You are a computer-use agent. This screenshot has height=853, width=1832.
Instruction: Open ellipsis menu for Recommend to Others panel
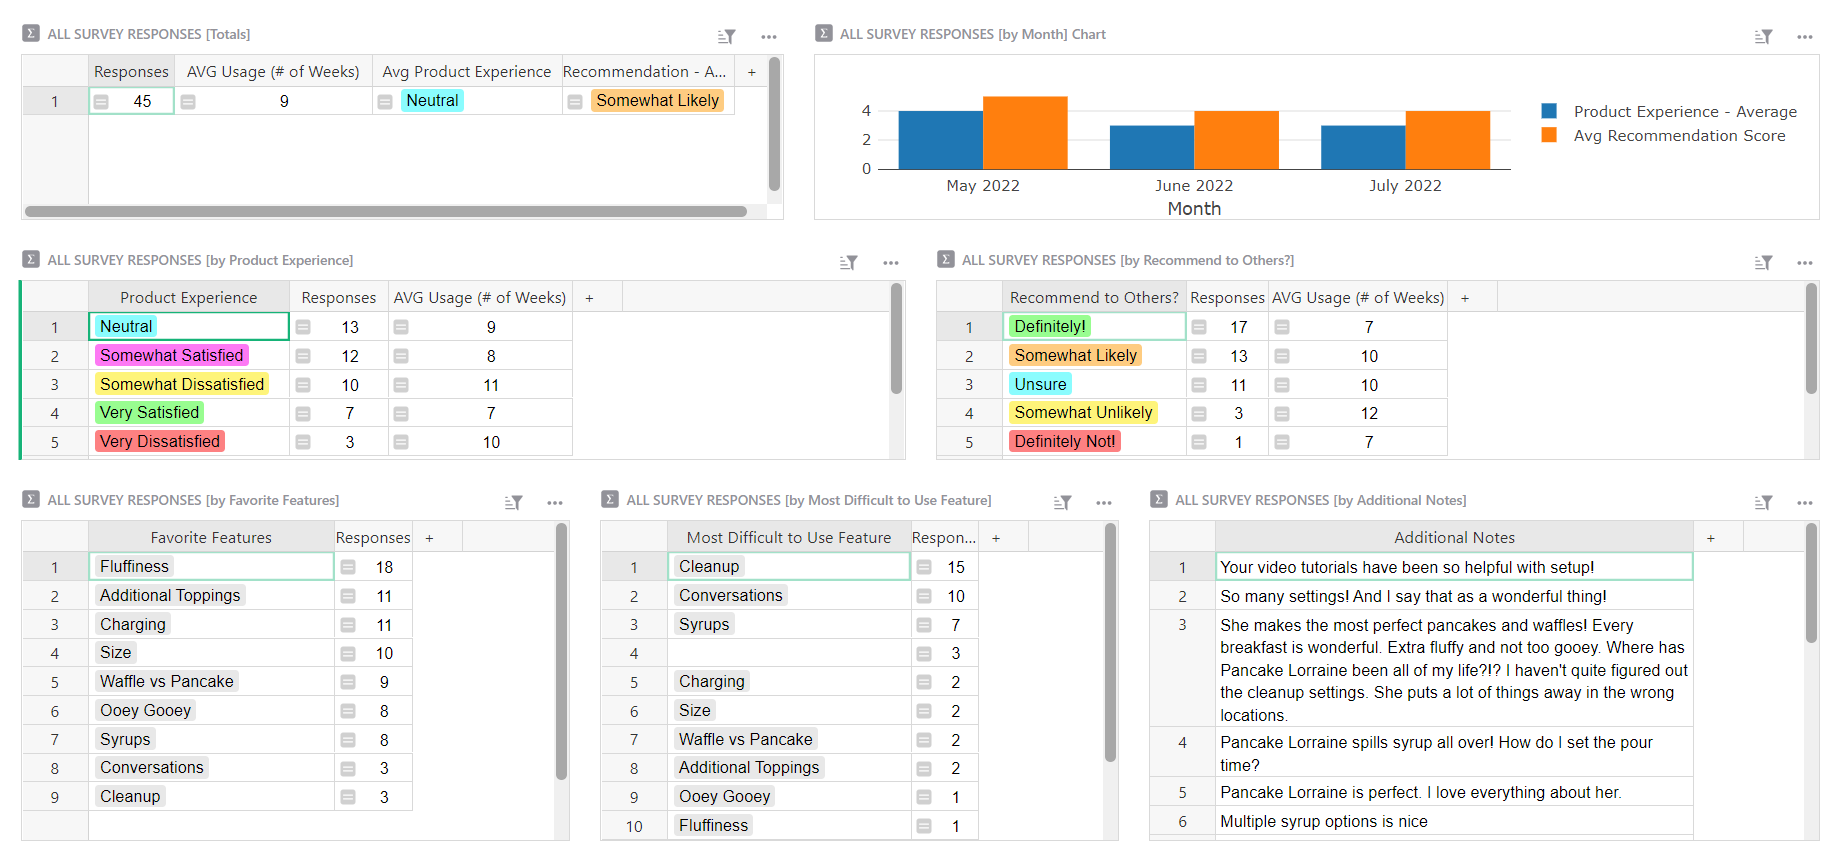point(1804,263)
